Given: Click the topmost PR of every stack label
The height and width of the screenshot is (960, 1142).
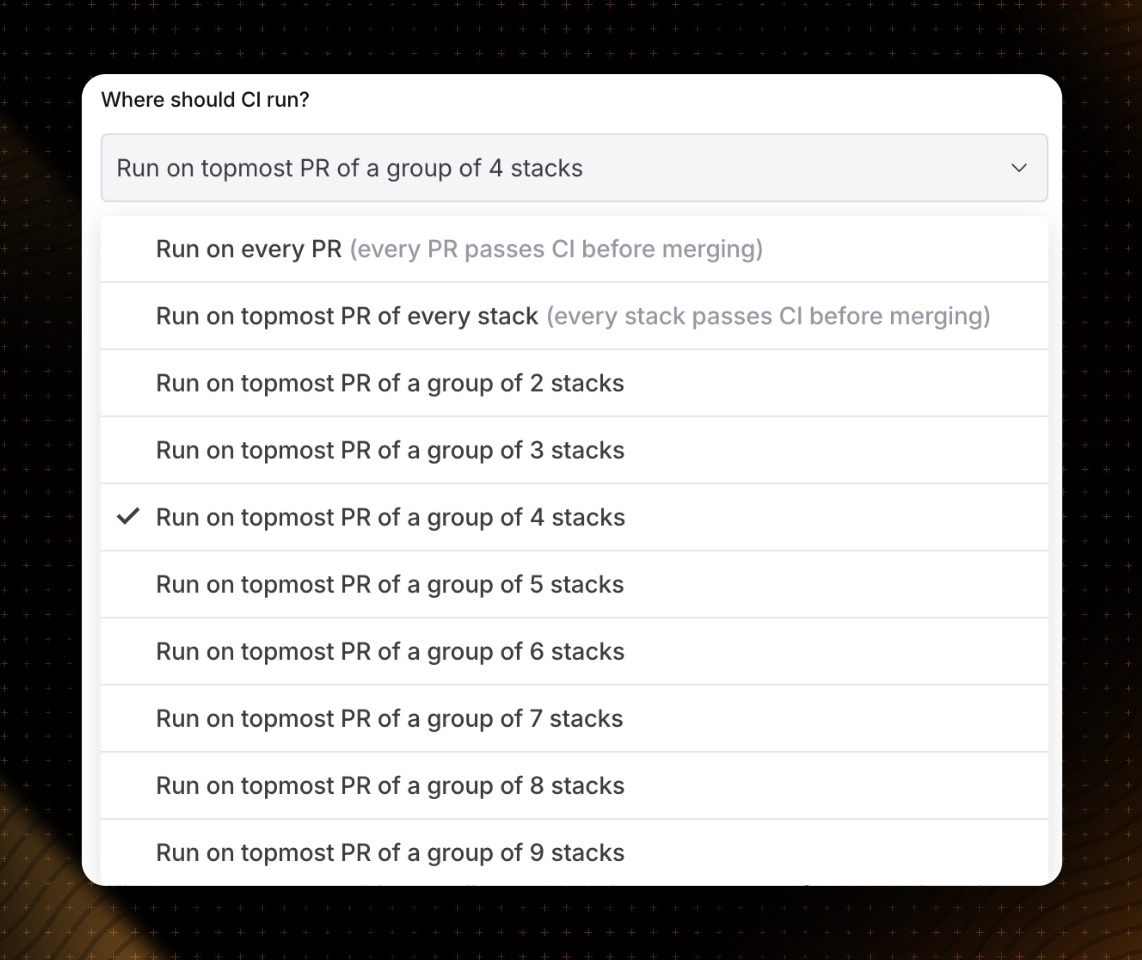Looking at the screenshot, I should point(345,315).
